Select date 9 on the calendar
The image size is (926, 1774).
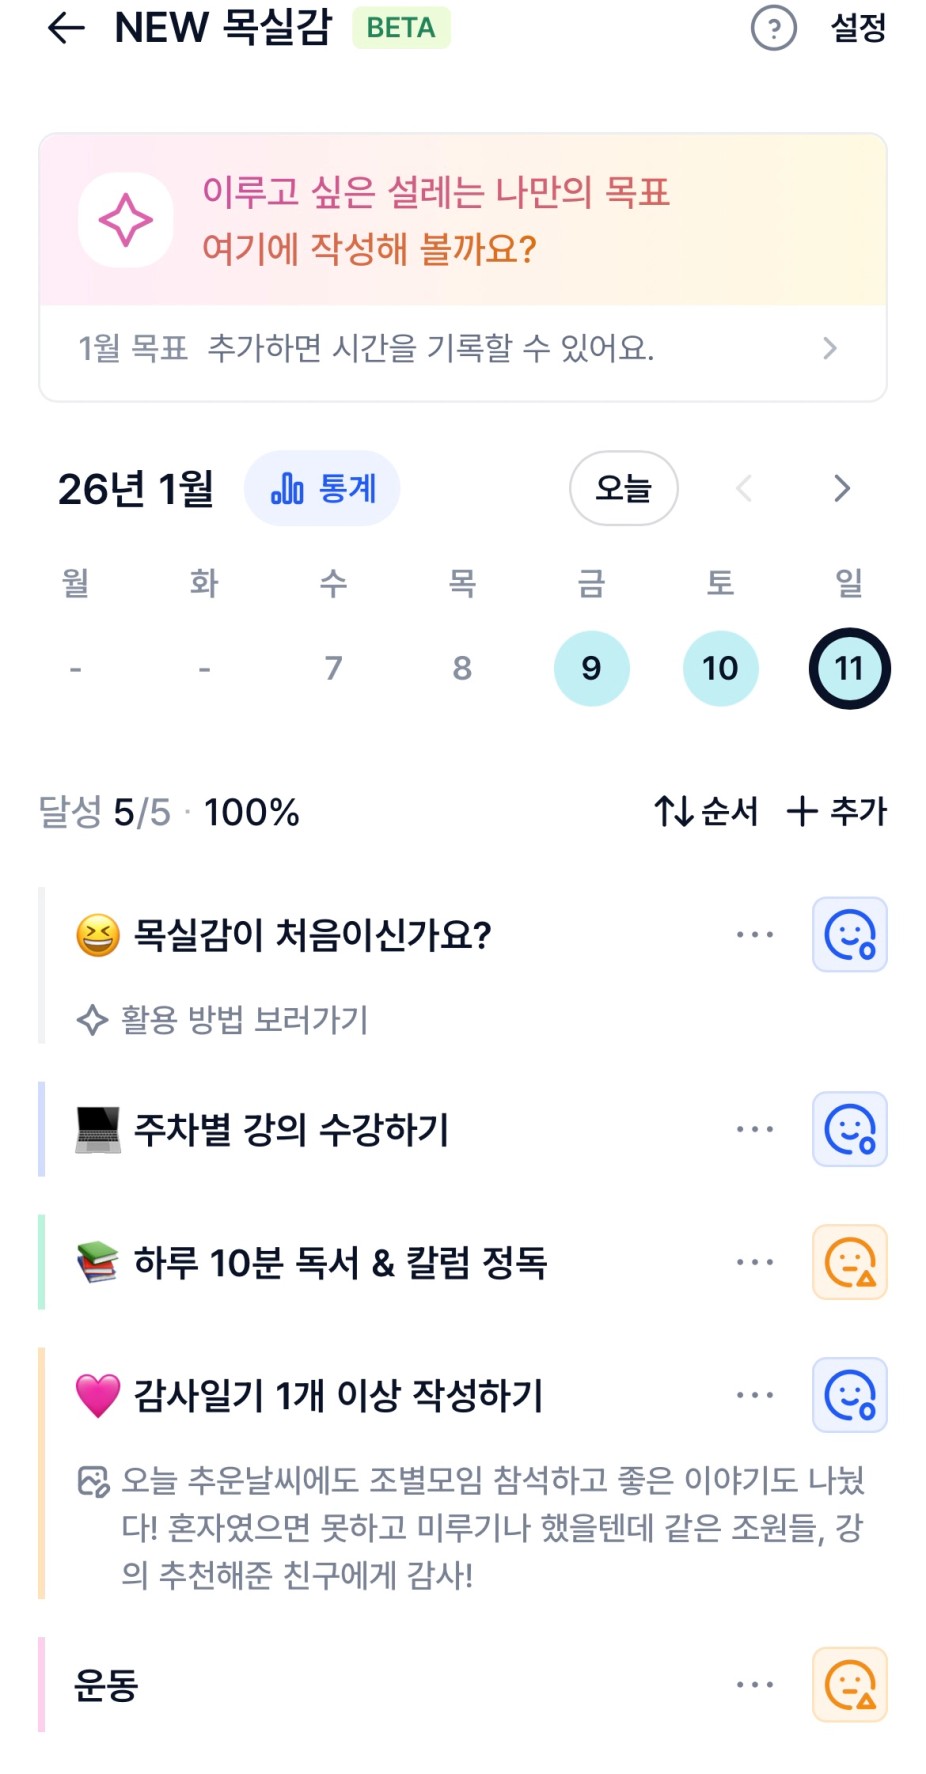pyautogui.click(x=591, y=668)
